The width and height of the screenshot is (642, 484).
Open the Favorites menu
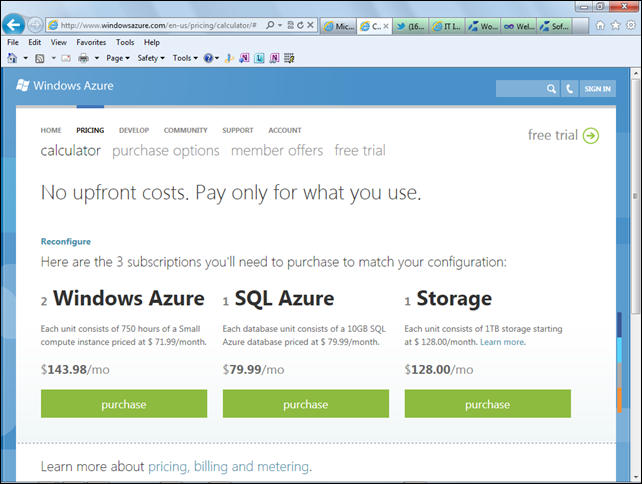point(91,43)
